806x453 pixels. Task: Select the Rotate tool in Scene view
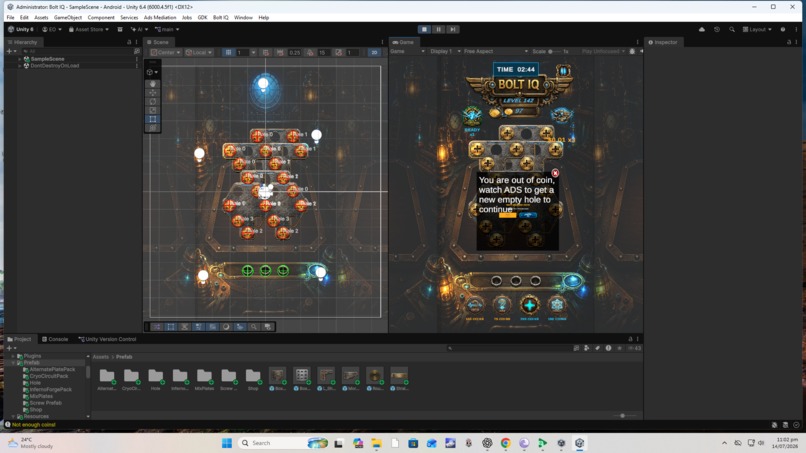point(153,101)
